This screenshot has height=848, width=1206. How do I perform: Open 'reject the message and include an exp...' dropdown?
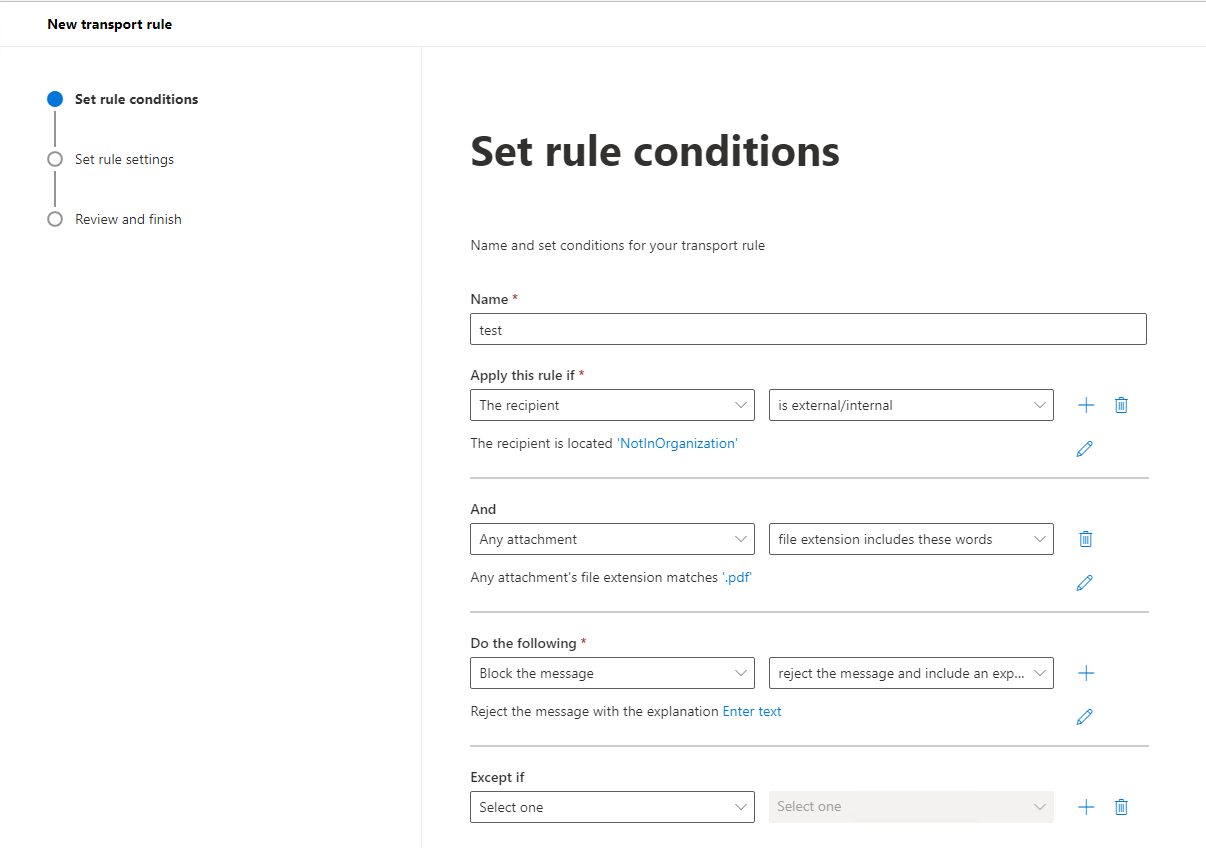[911, 673]
